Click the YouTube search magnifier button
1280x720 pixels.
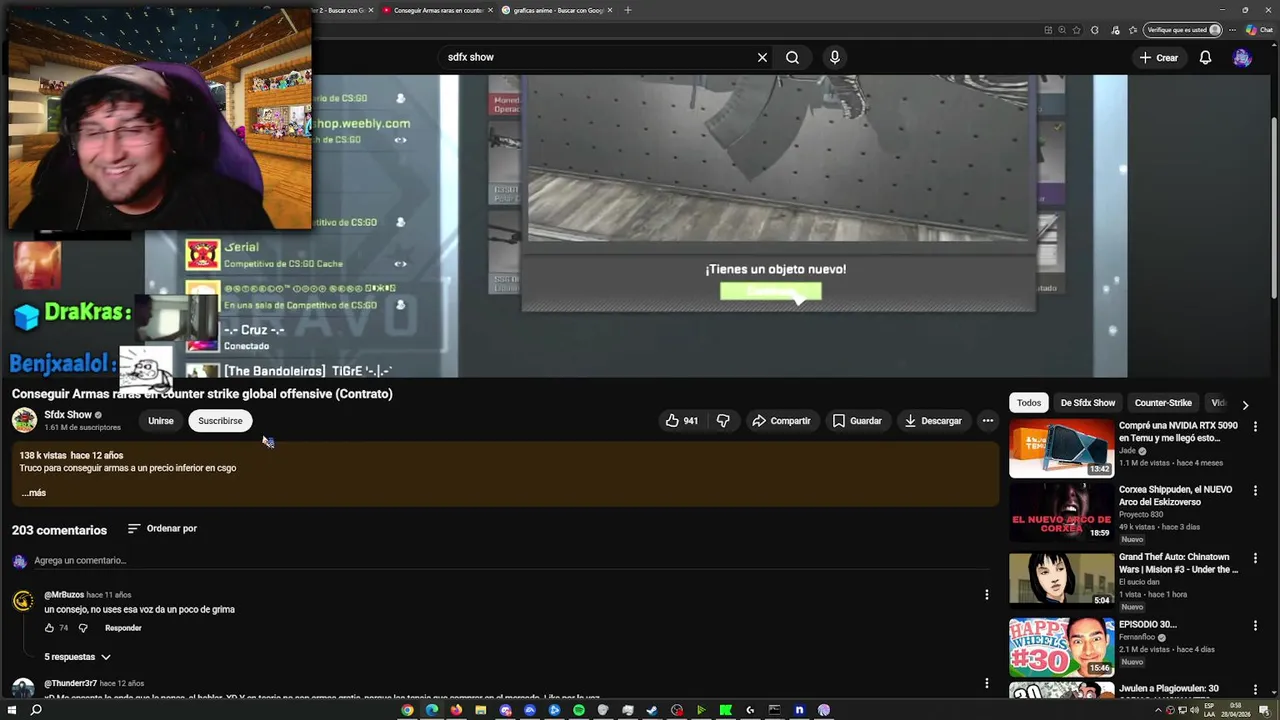792,57
